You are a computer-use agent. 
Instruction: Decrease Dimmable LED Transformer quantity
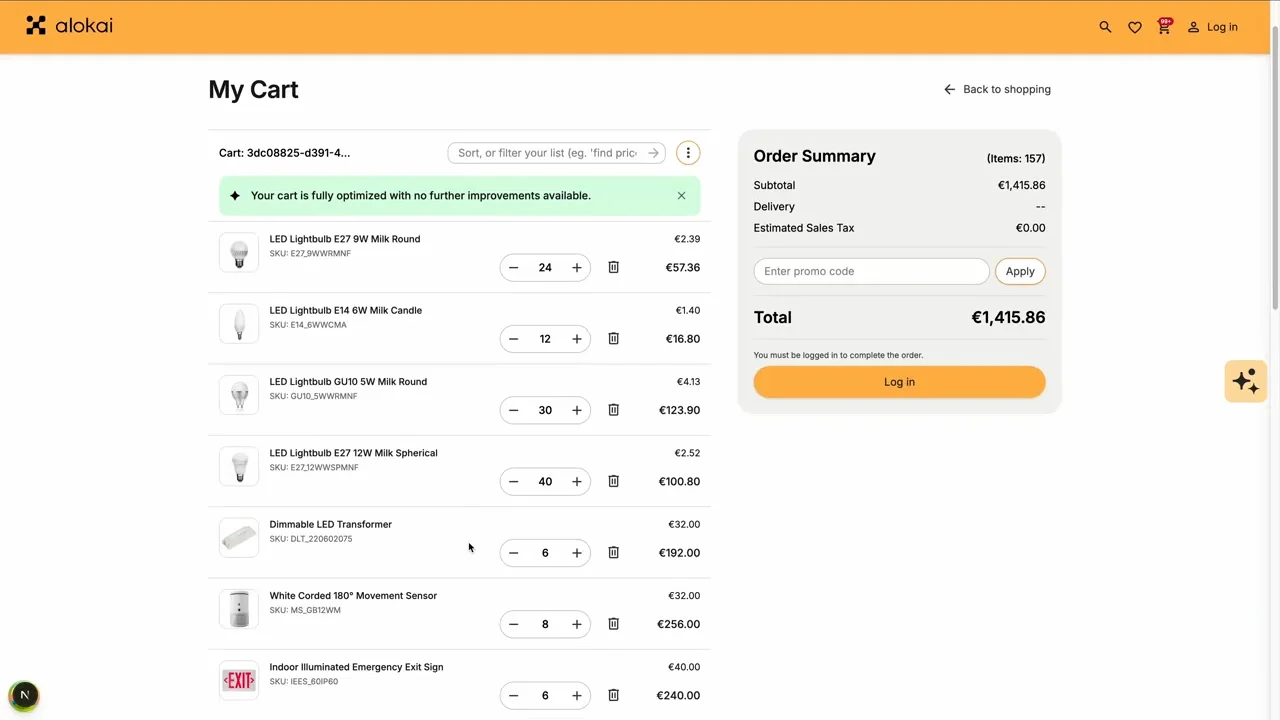514,553
